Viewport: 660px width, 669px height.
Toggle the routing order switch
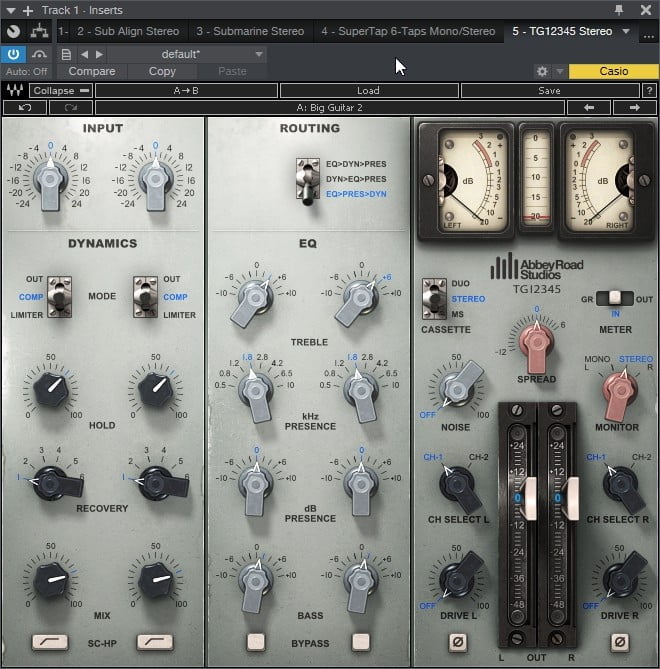pyautogui.click(x=308, y=180)
